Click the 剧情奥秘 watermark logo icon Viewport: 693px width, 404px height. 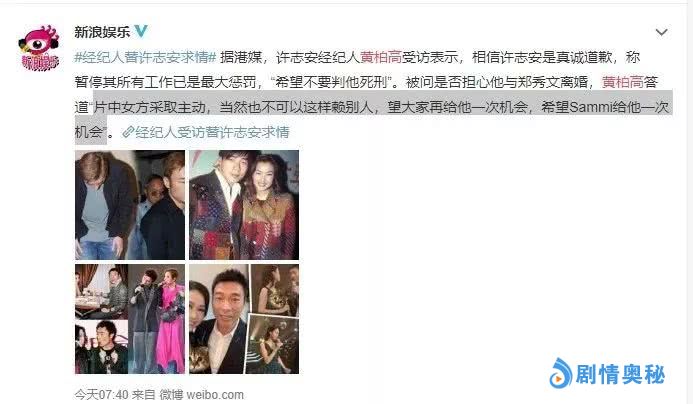(x=560, y=374)
